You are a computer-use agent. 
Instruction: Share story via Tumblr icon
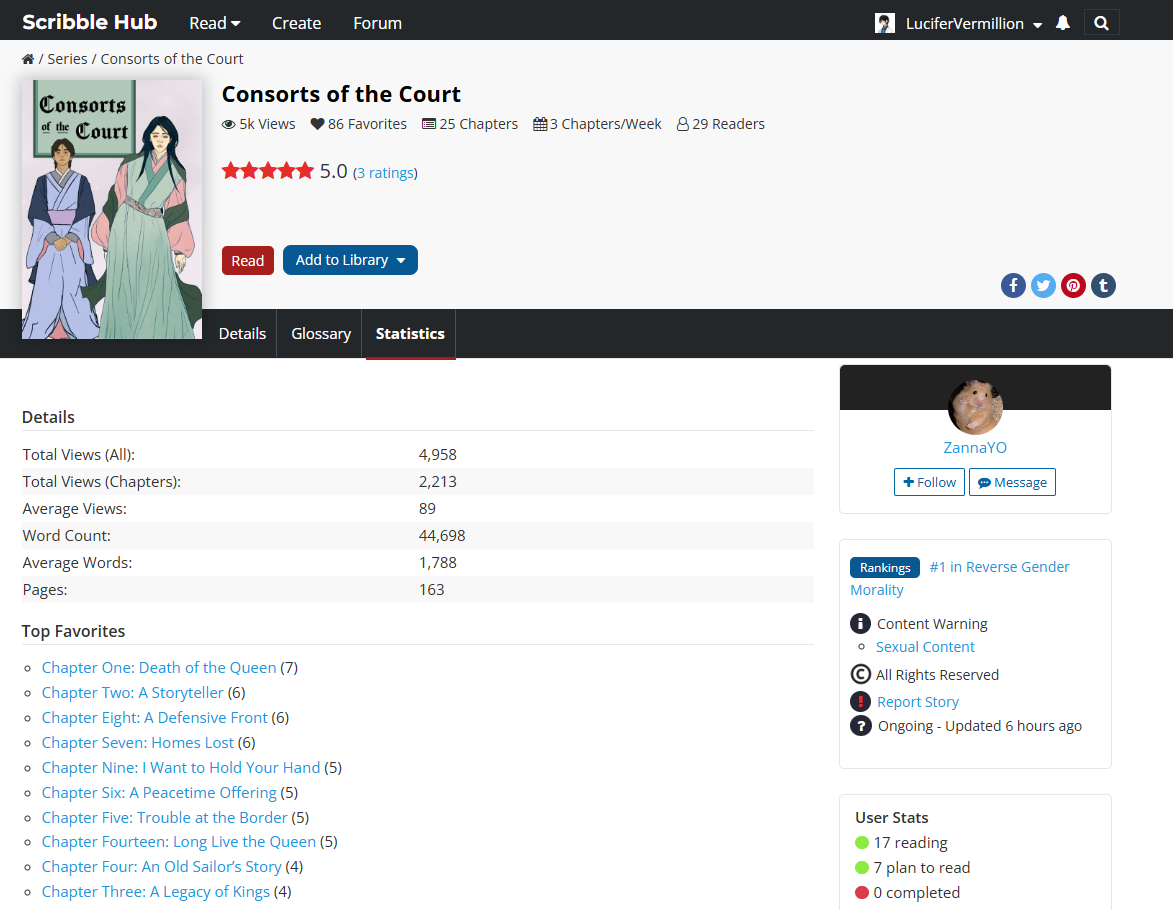point(1102,285)
